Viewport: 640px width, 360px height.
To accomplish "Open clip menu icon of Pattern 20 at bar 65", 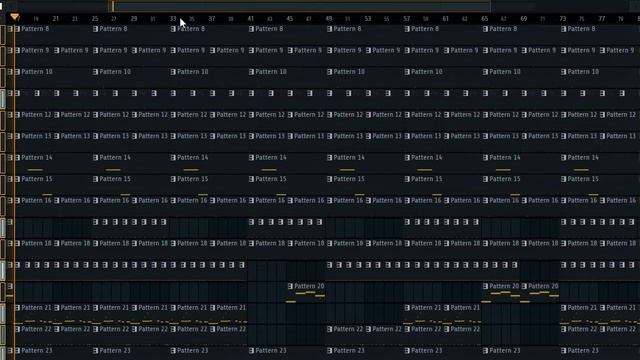I will pyautogui.click(x=485, y=286).
